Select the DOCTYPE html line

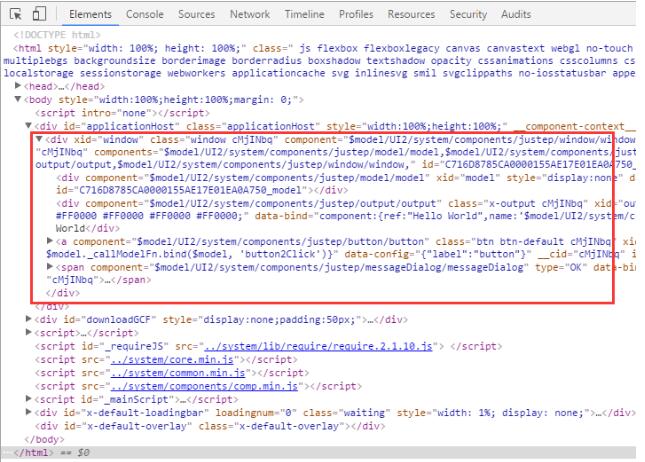[57, 35]
